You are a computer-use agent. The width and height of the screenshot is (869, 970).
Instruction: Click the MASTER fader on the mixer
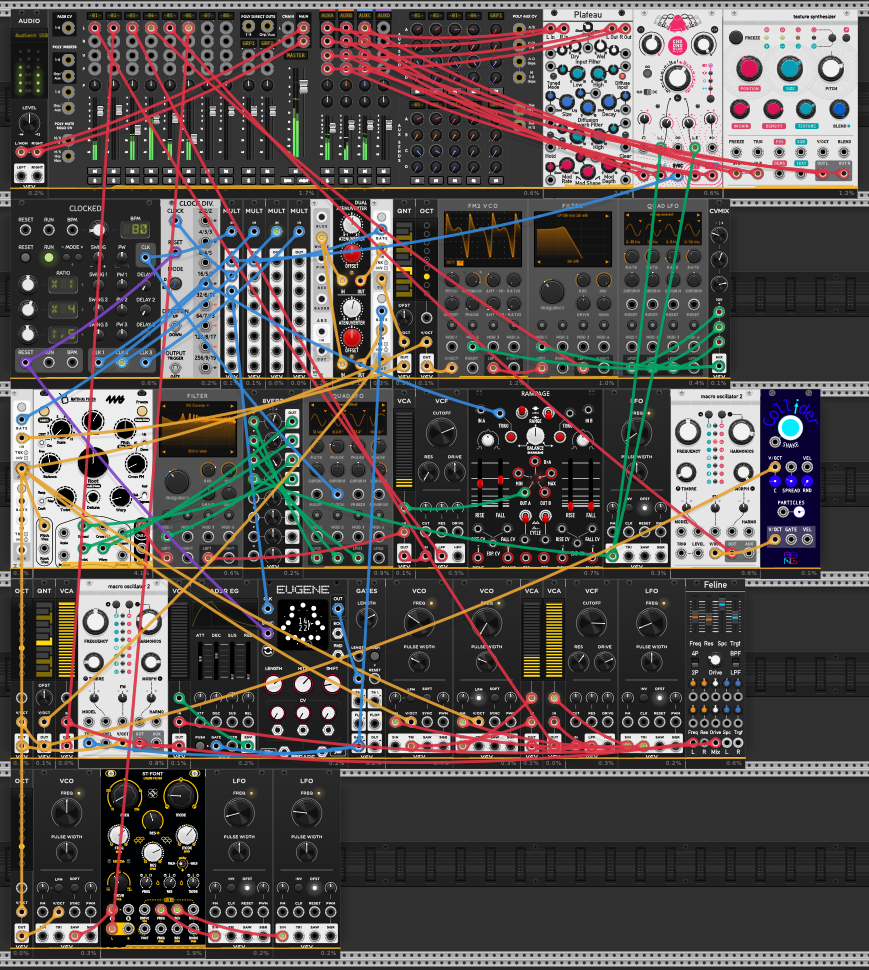[303, 87]
